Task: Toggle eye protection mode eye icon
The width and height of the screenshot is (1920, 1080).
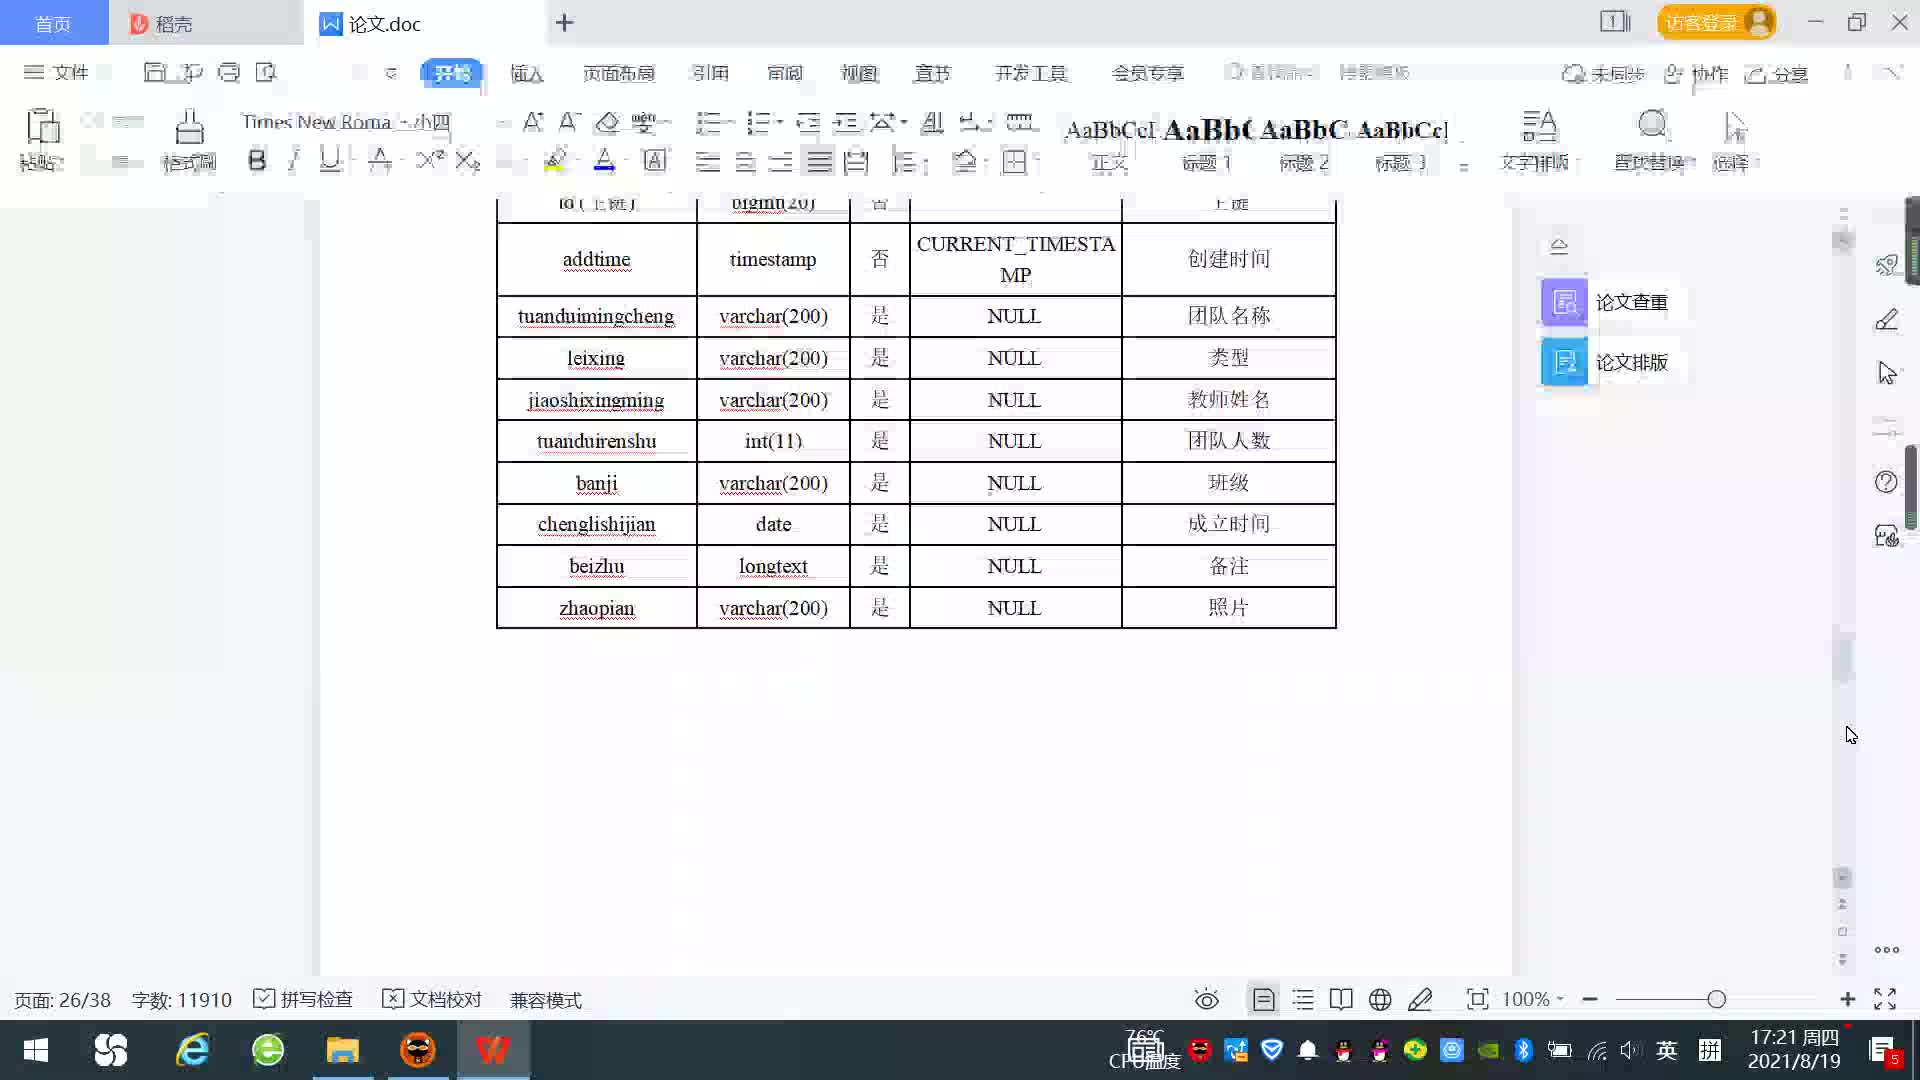Action: [x=1206, y=999]
